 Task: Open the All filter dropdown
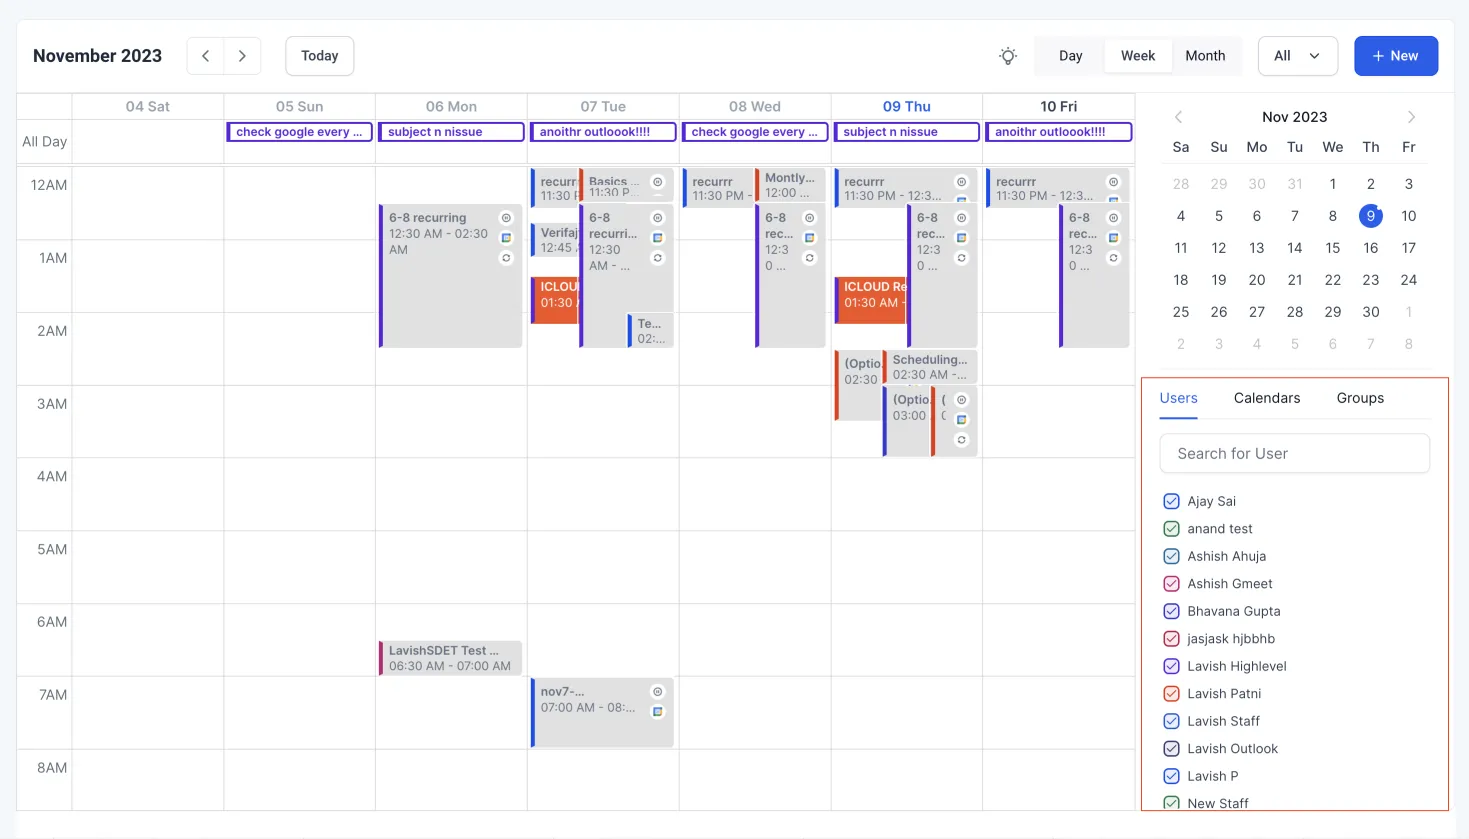pos(1297,56)
